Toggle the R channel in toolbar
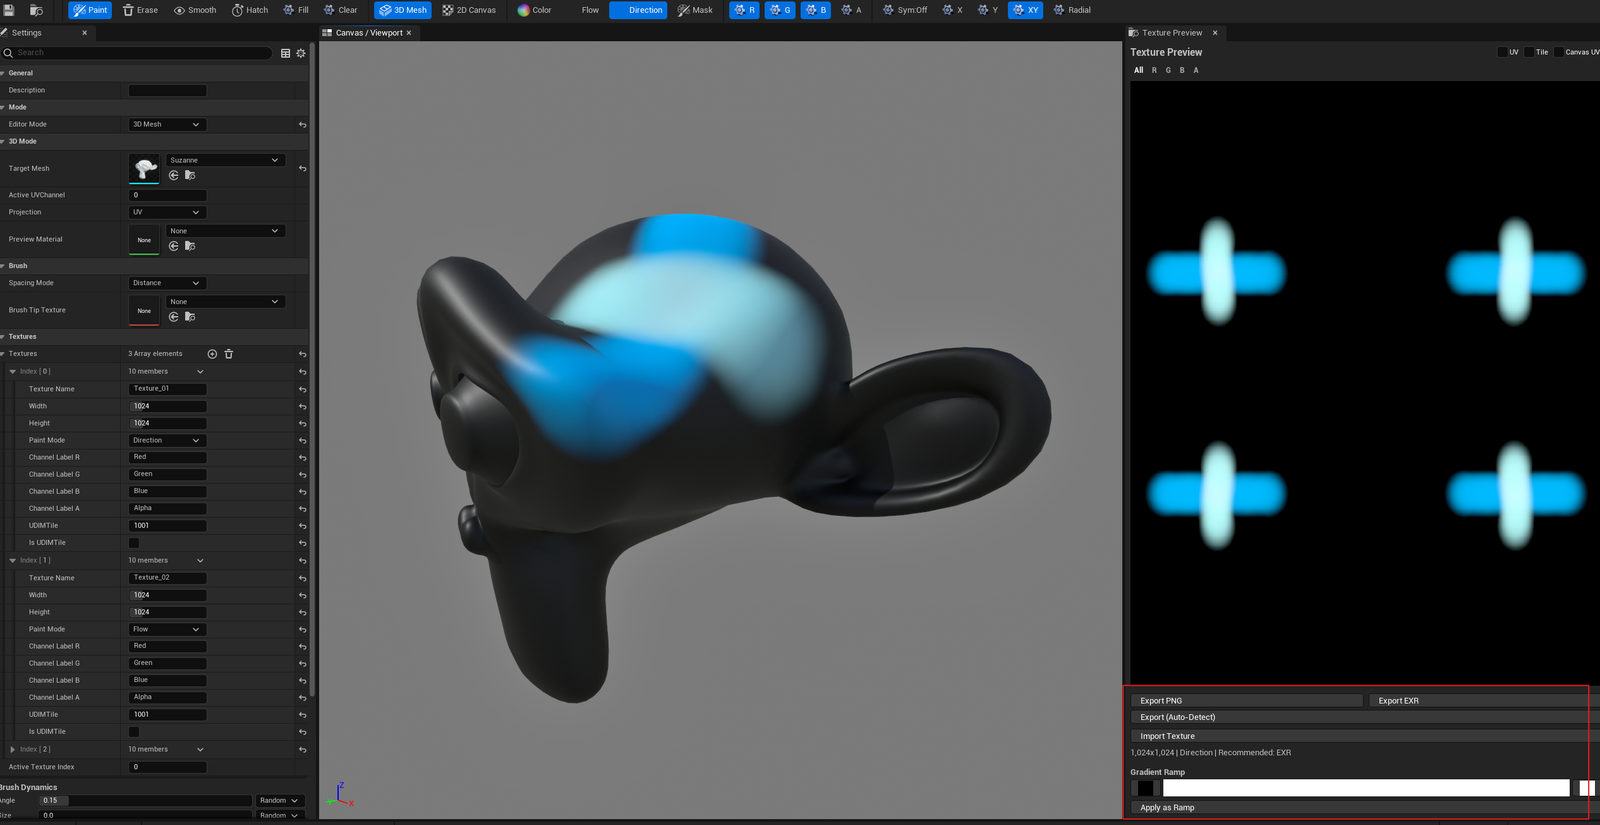Screen dimensions: 1600x825 point(744,10)
